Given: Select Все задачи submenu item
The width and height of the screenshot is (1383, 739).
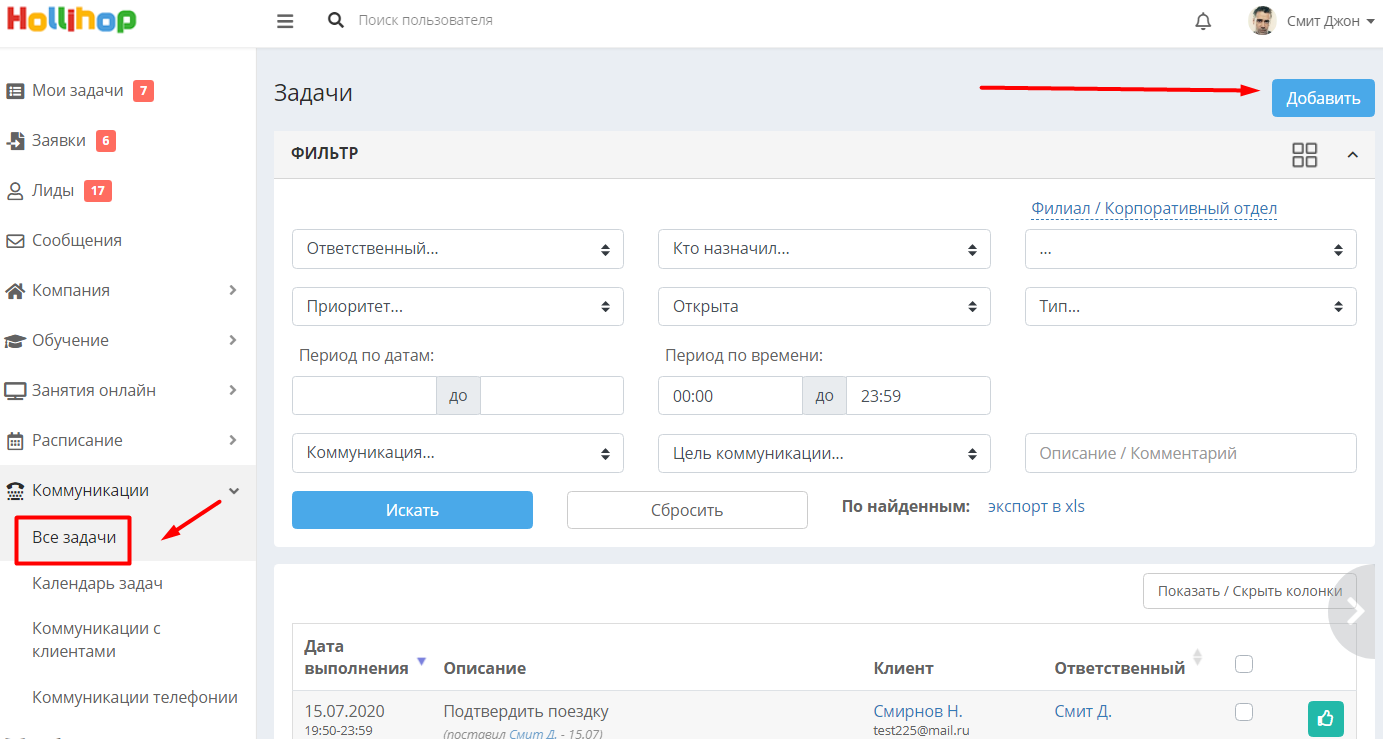Looking at the screenshot, I should pyautogui.click(x=74, y=538).
